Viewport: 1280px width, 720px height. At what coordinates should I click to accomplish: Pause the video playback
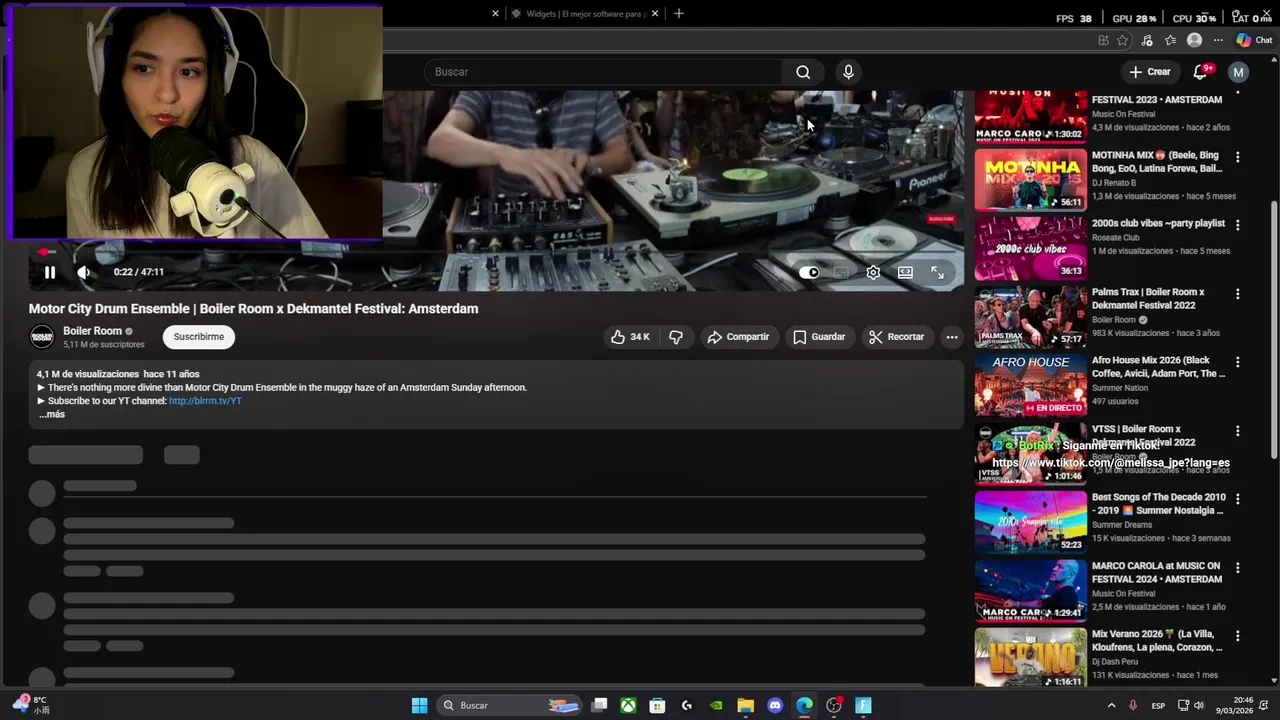coord(49,272)
